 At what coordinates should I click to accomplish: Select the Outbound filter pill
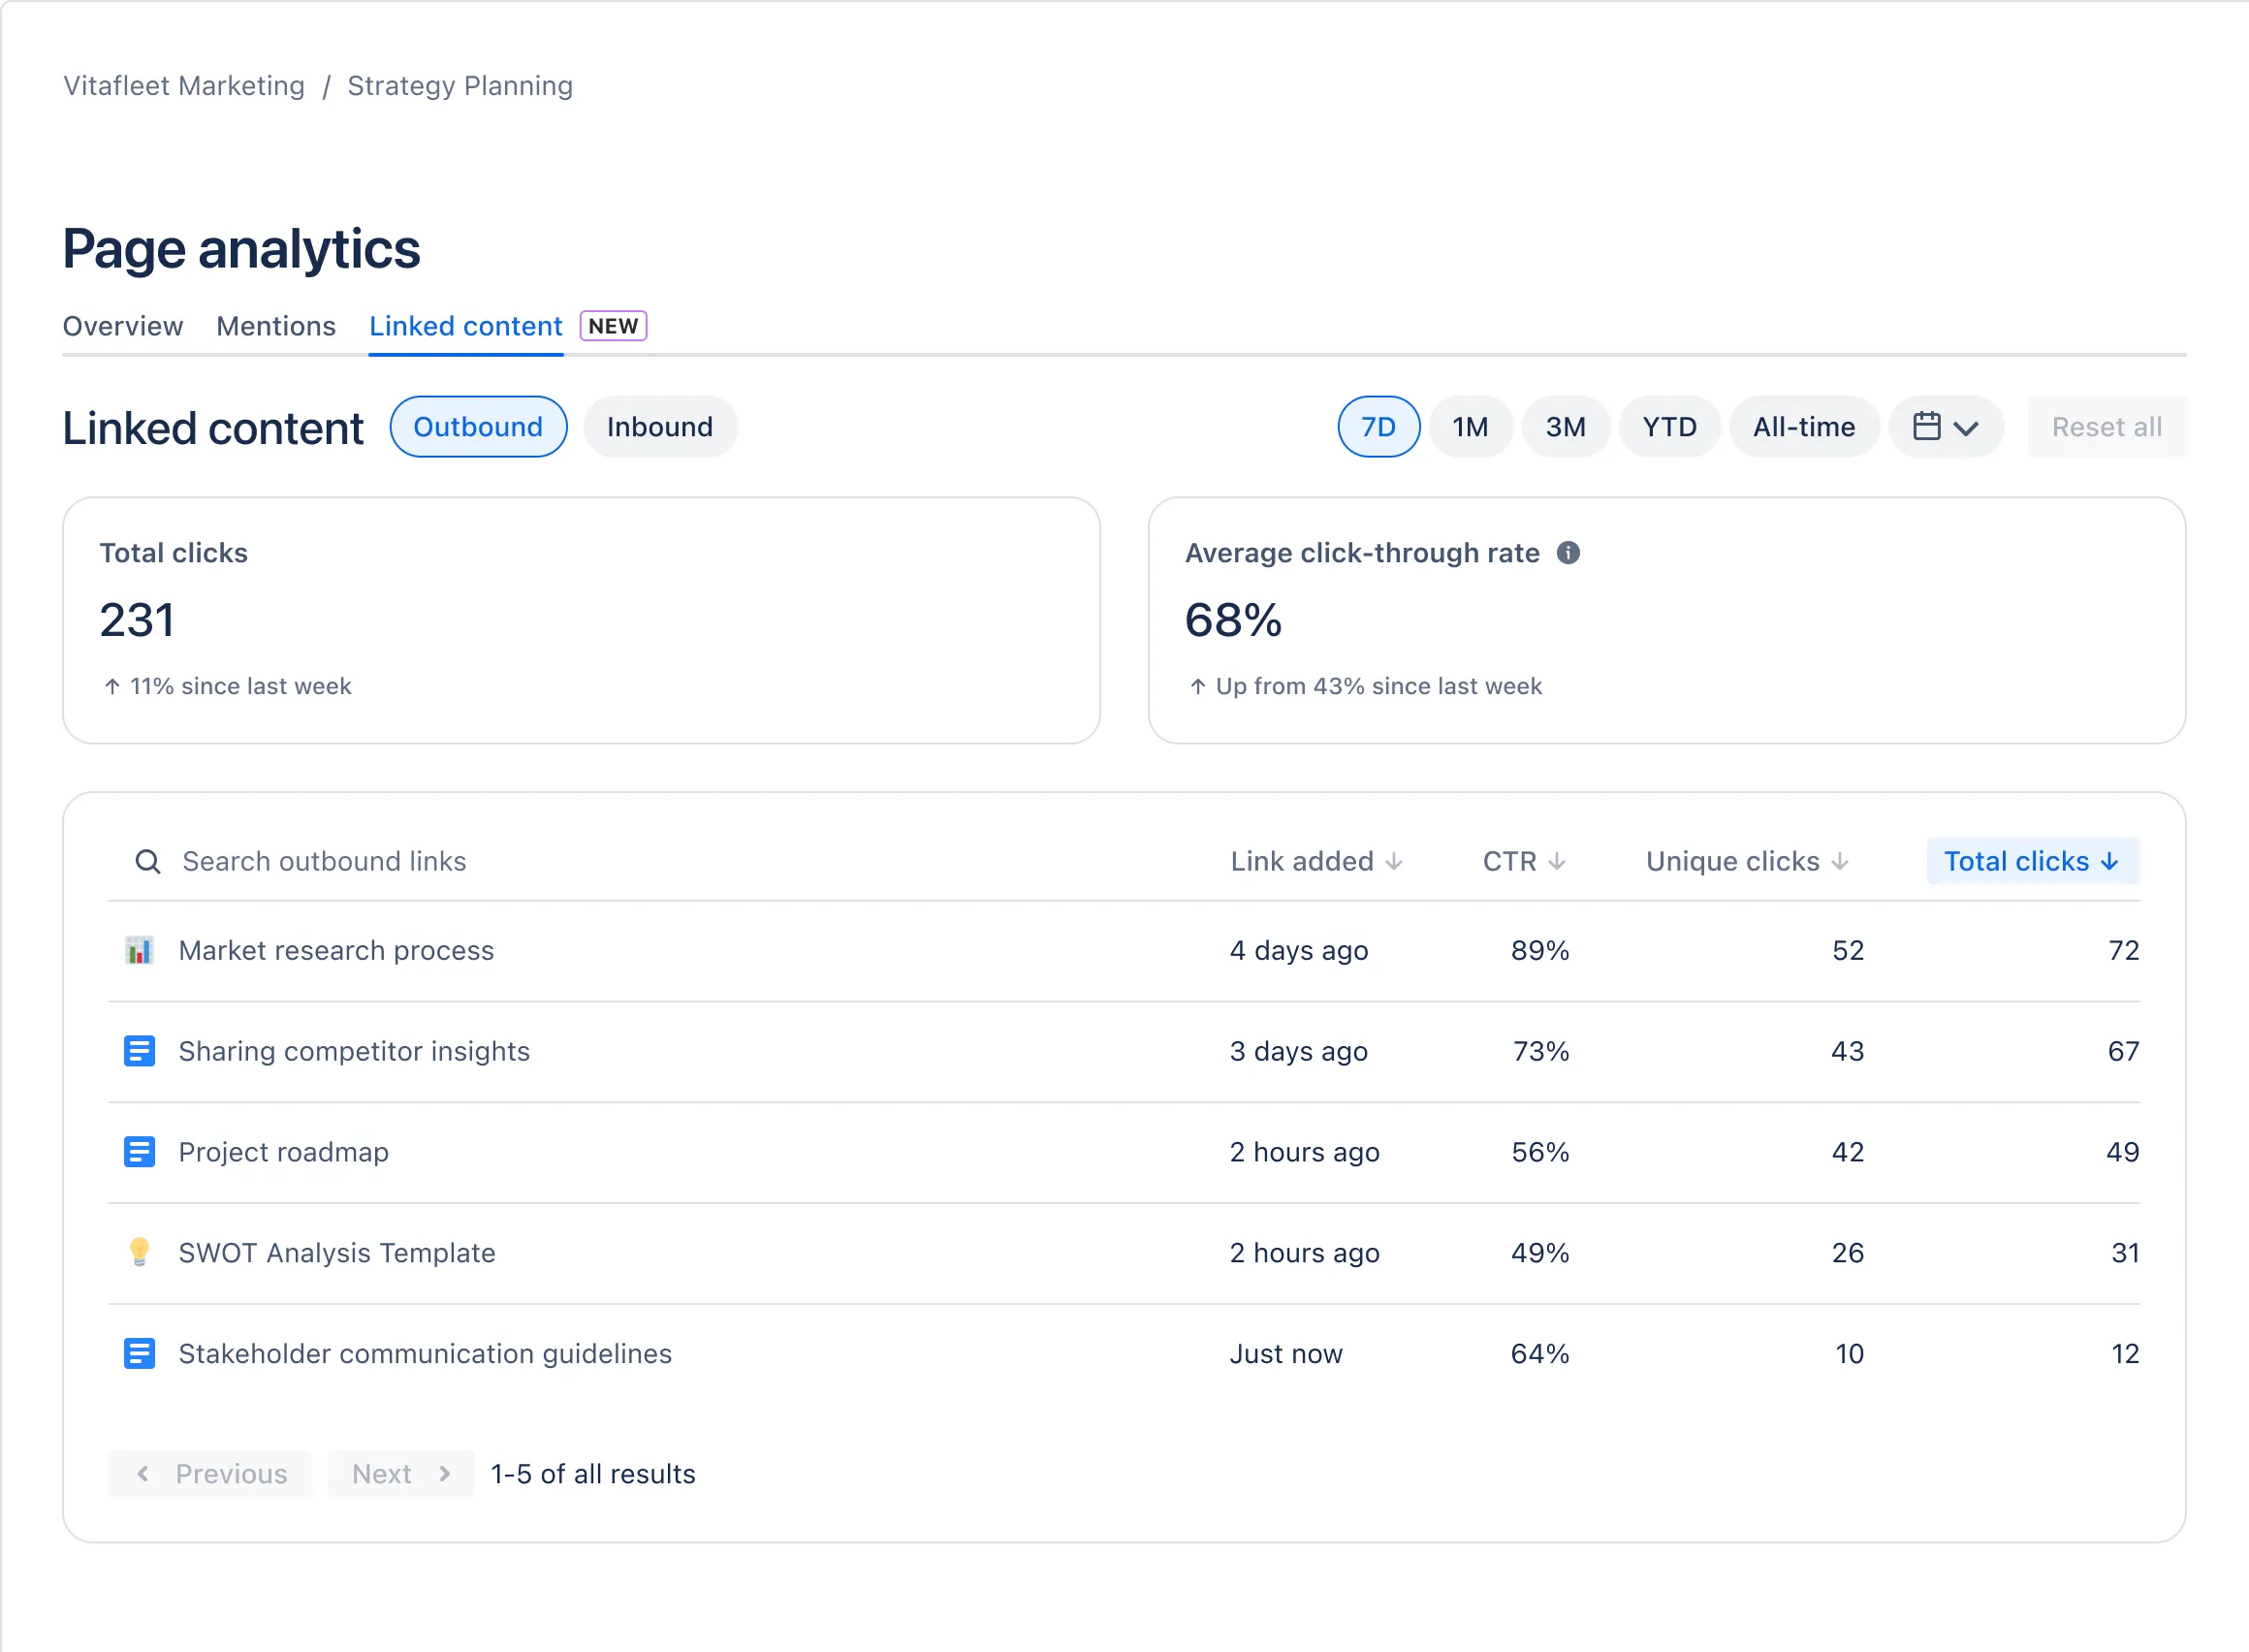tap(478, 427)
